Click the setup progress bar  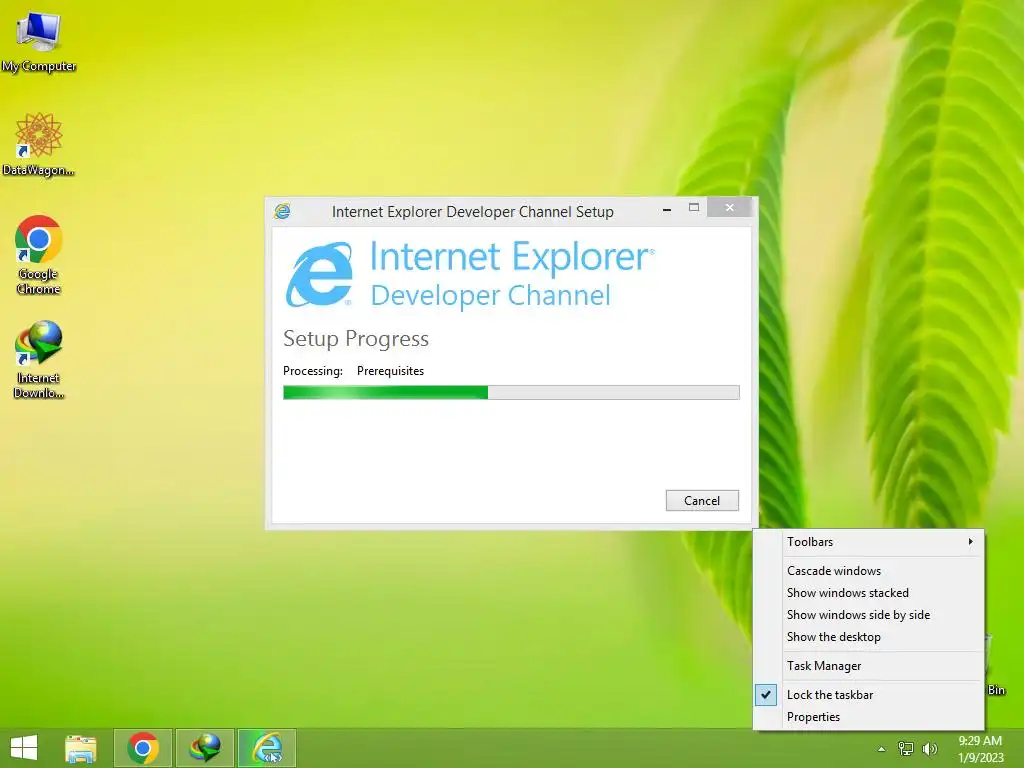[511, 392]
